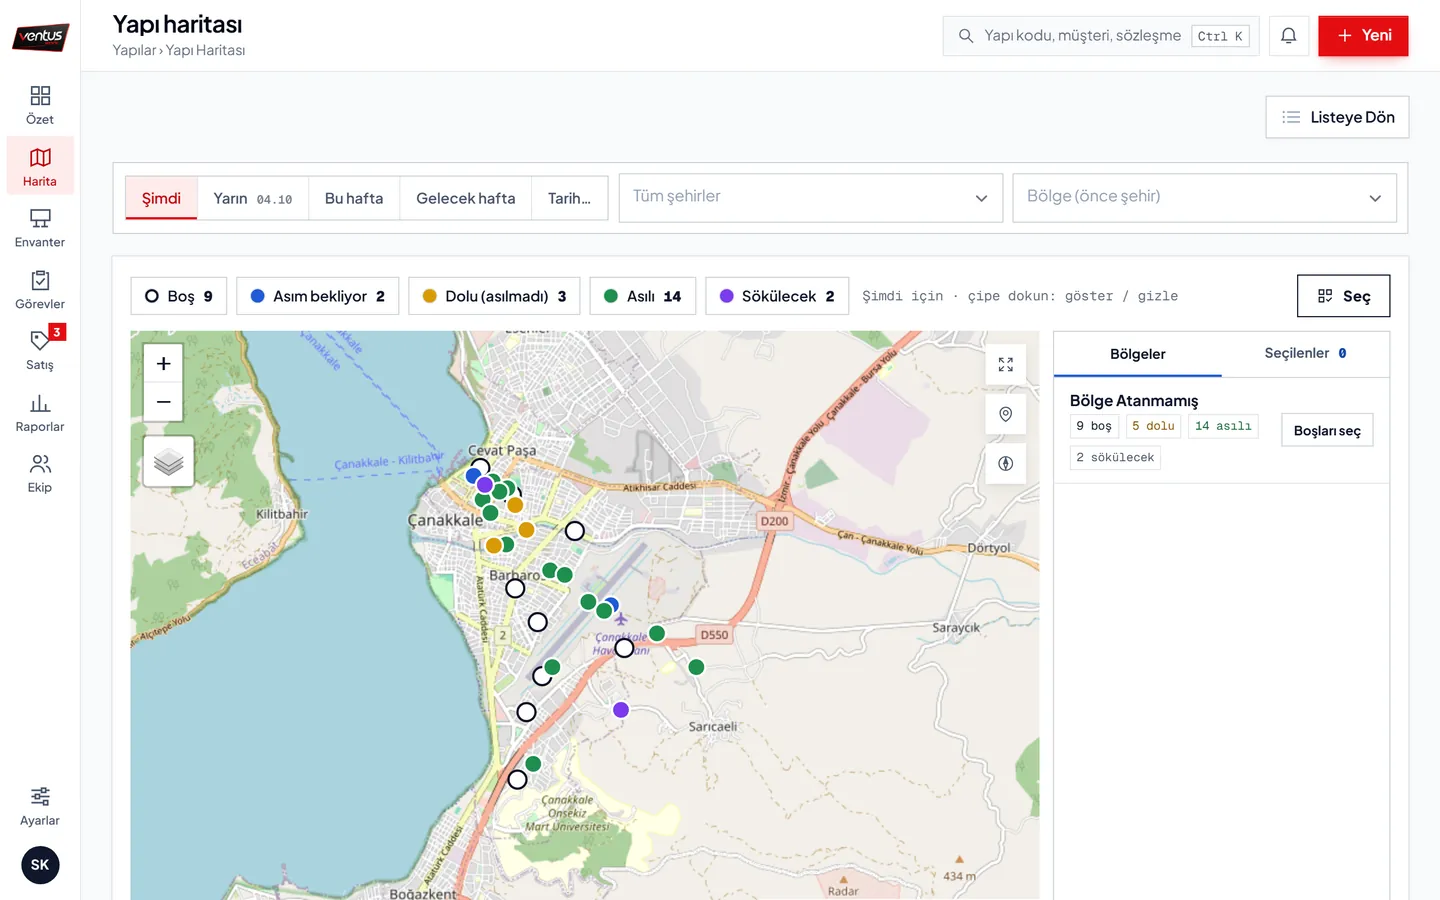This screenshot has width=1440, height=900.
Task: Zoom in on the map
Action: 164,364
